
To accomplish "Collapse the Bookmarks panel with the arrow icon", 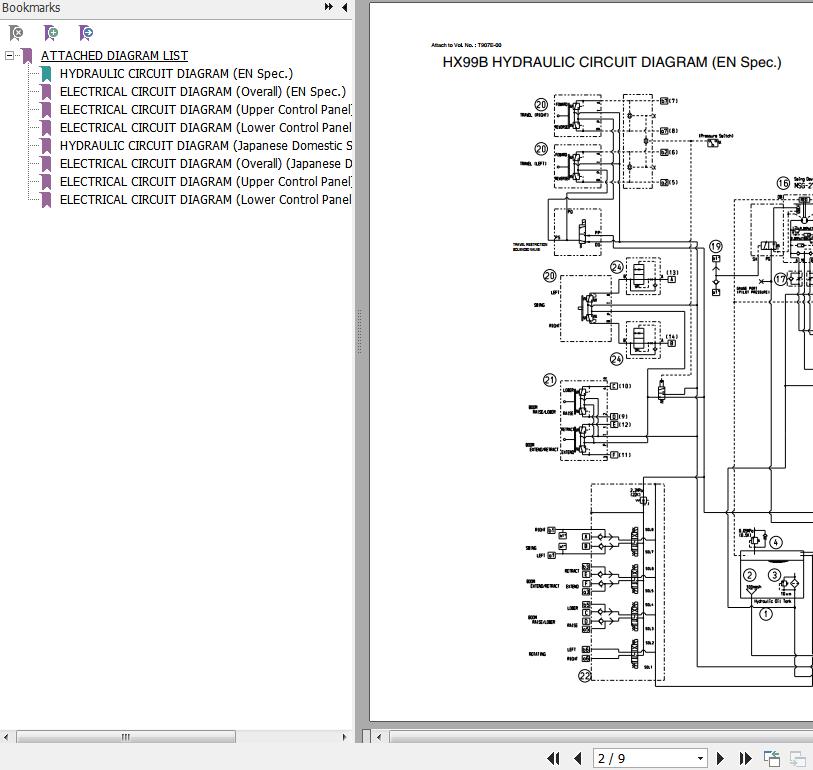I will (x=344, y=7).
